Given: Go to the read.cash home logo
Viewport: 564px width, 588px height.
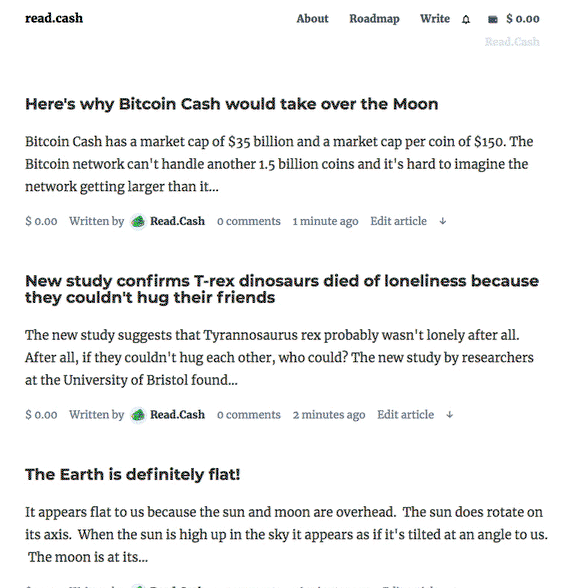Looking at the screenshot, I should 54,18.
